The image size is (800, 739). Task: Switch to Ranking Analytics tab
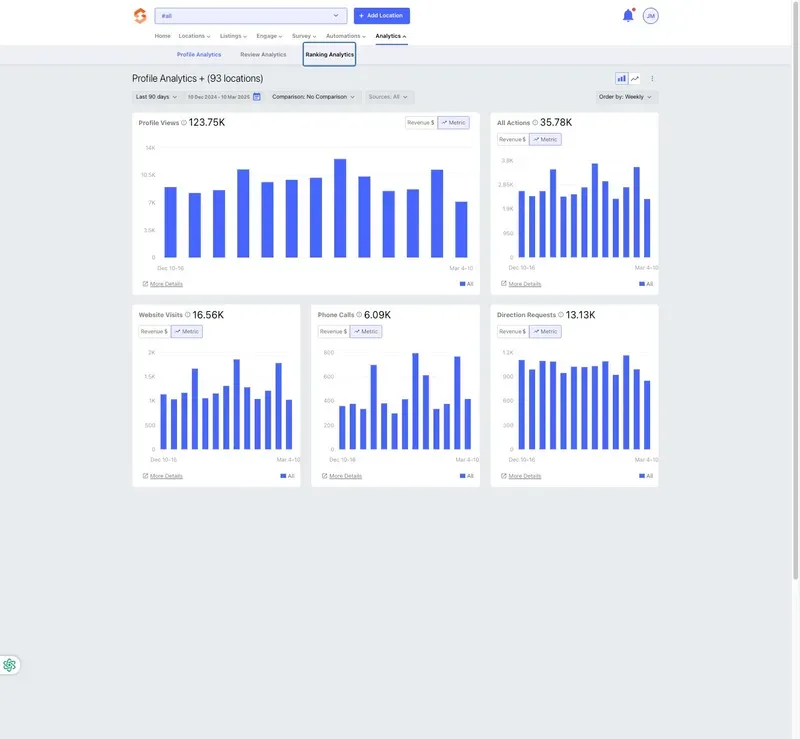[330, 55]
